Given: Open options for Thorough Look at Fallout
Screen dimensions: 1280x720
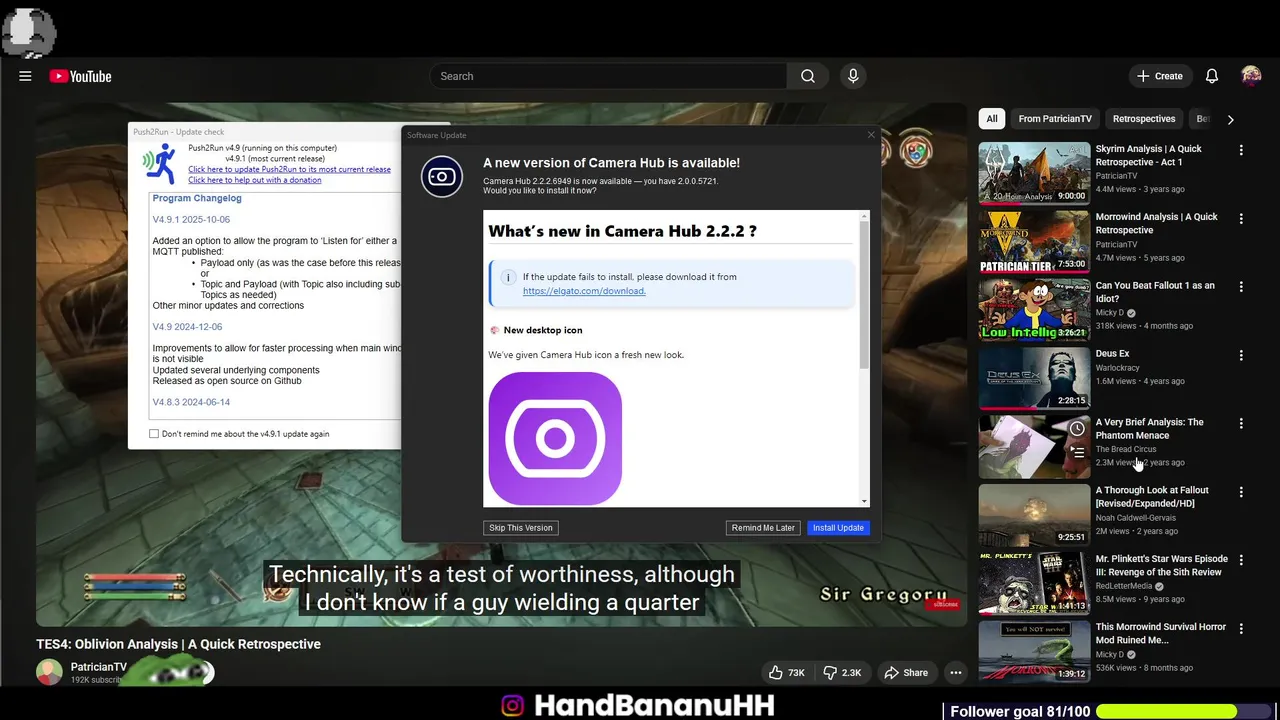Looking at the screenshot, I should tap(1241, 492).
